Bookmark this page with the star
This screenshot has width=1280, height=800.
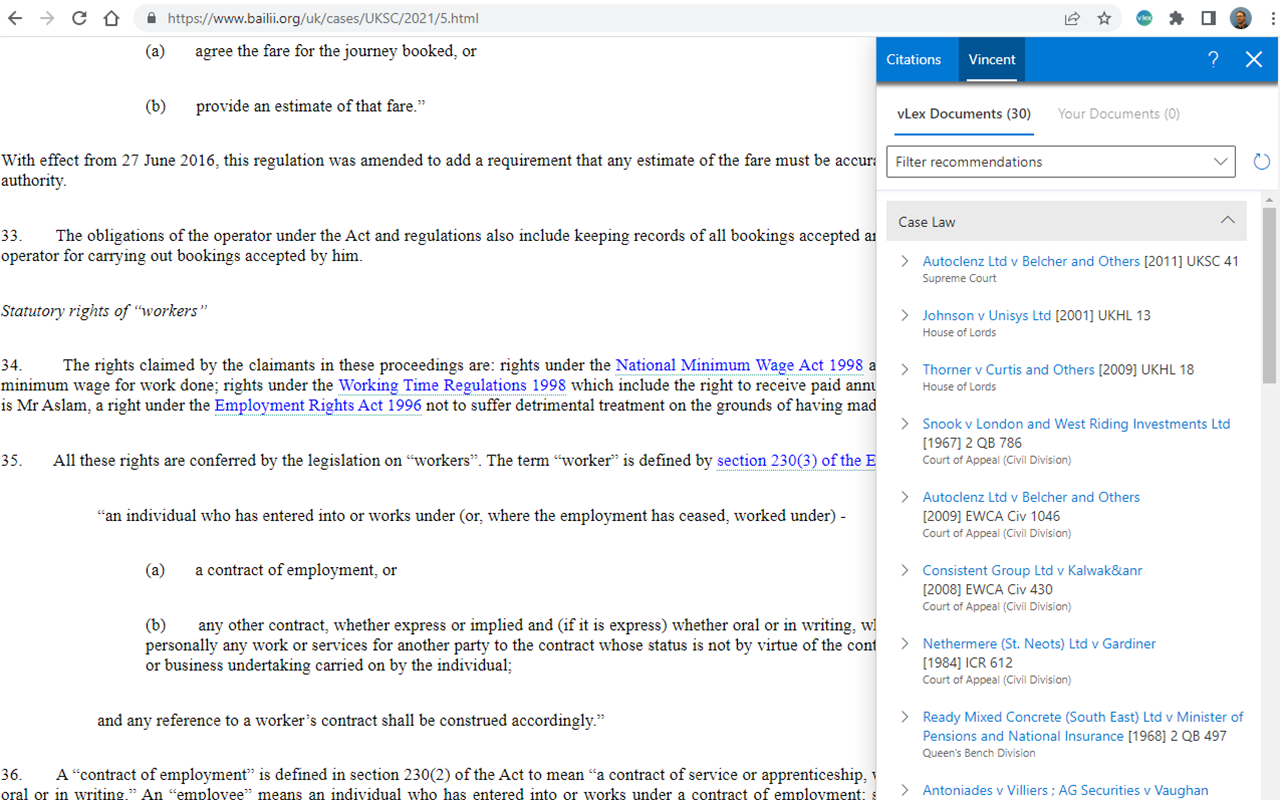pos(1104,18)
